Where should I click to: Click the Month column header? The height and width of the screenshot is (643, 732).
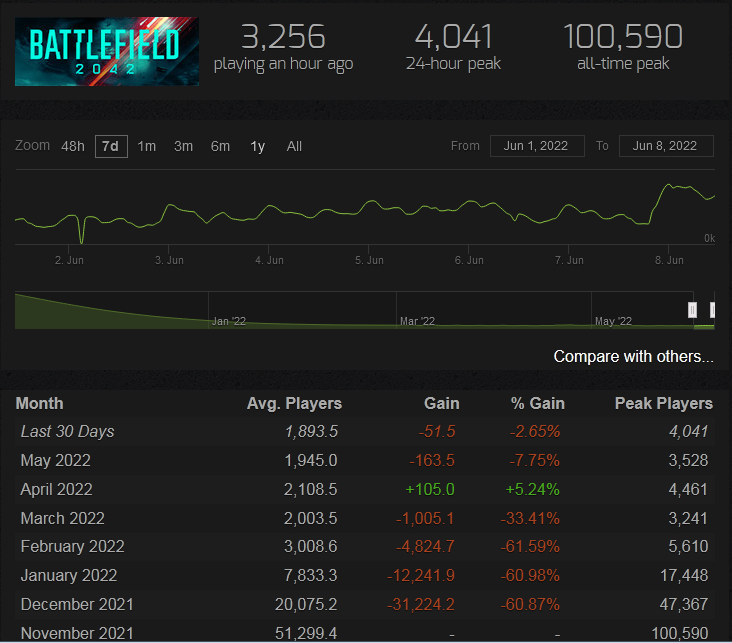click(x=40, y=403)
